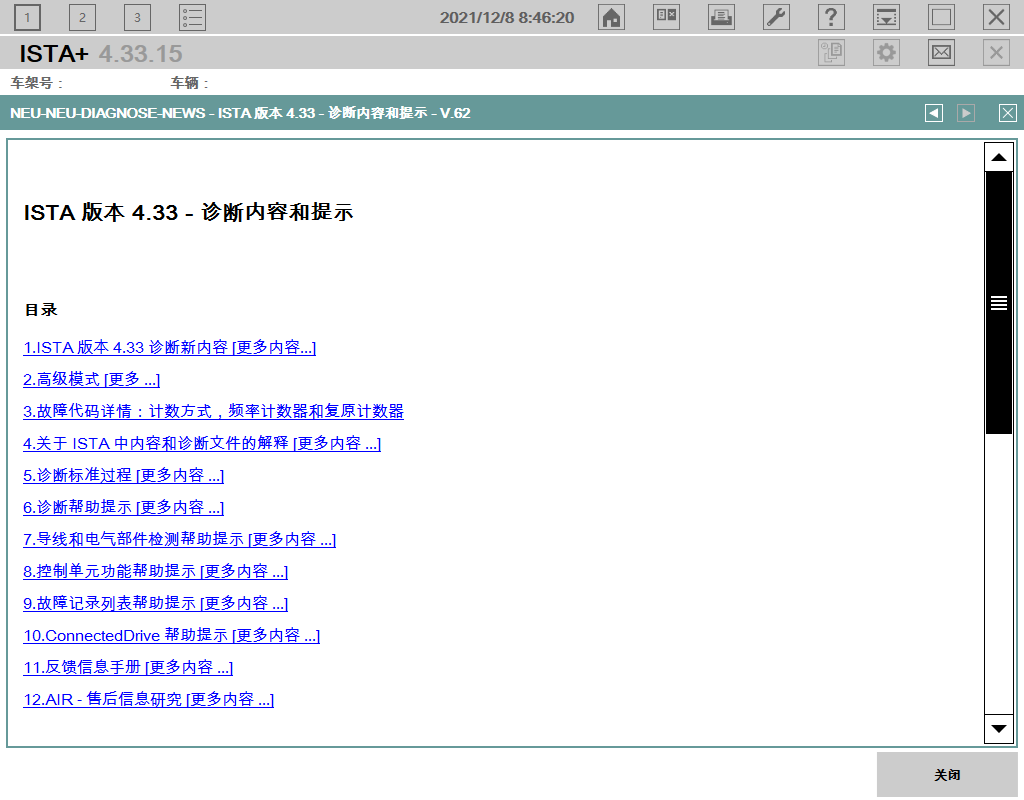Open the display/compare window icon
Image resolution: width=1024 pixels, height=800 pixels.
point(666,18)
